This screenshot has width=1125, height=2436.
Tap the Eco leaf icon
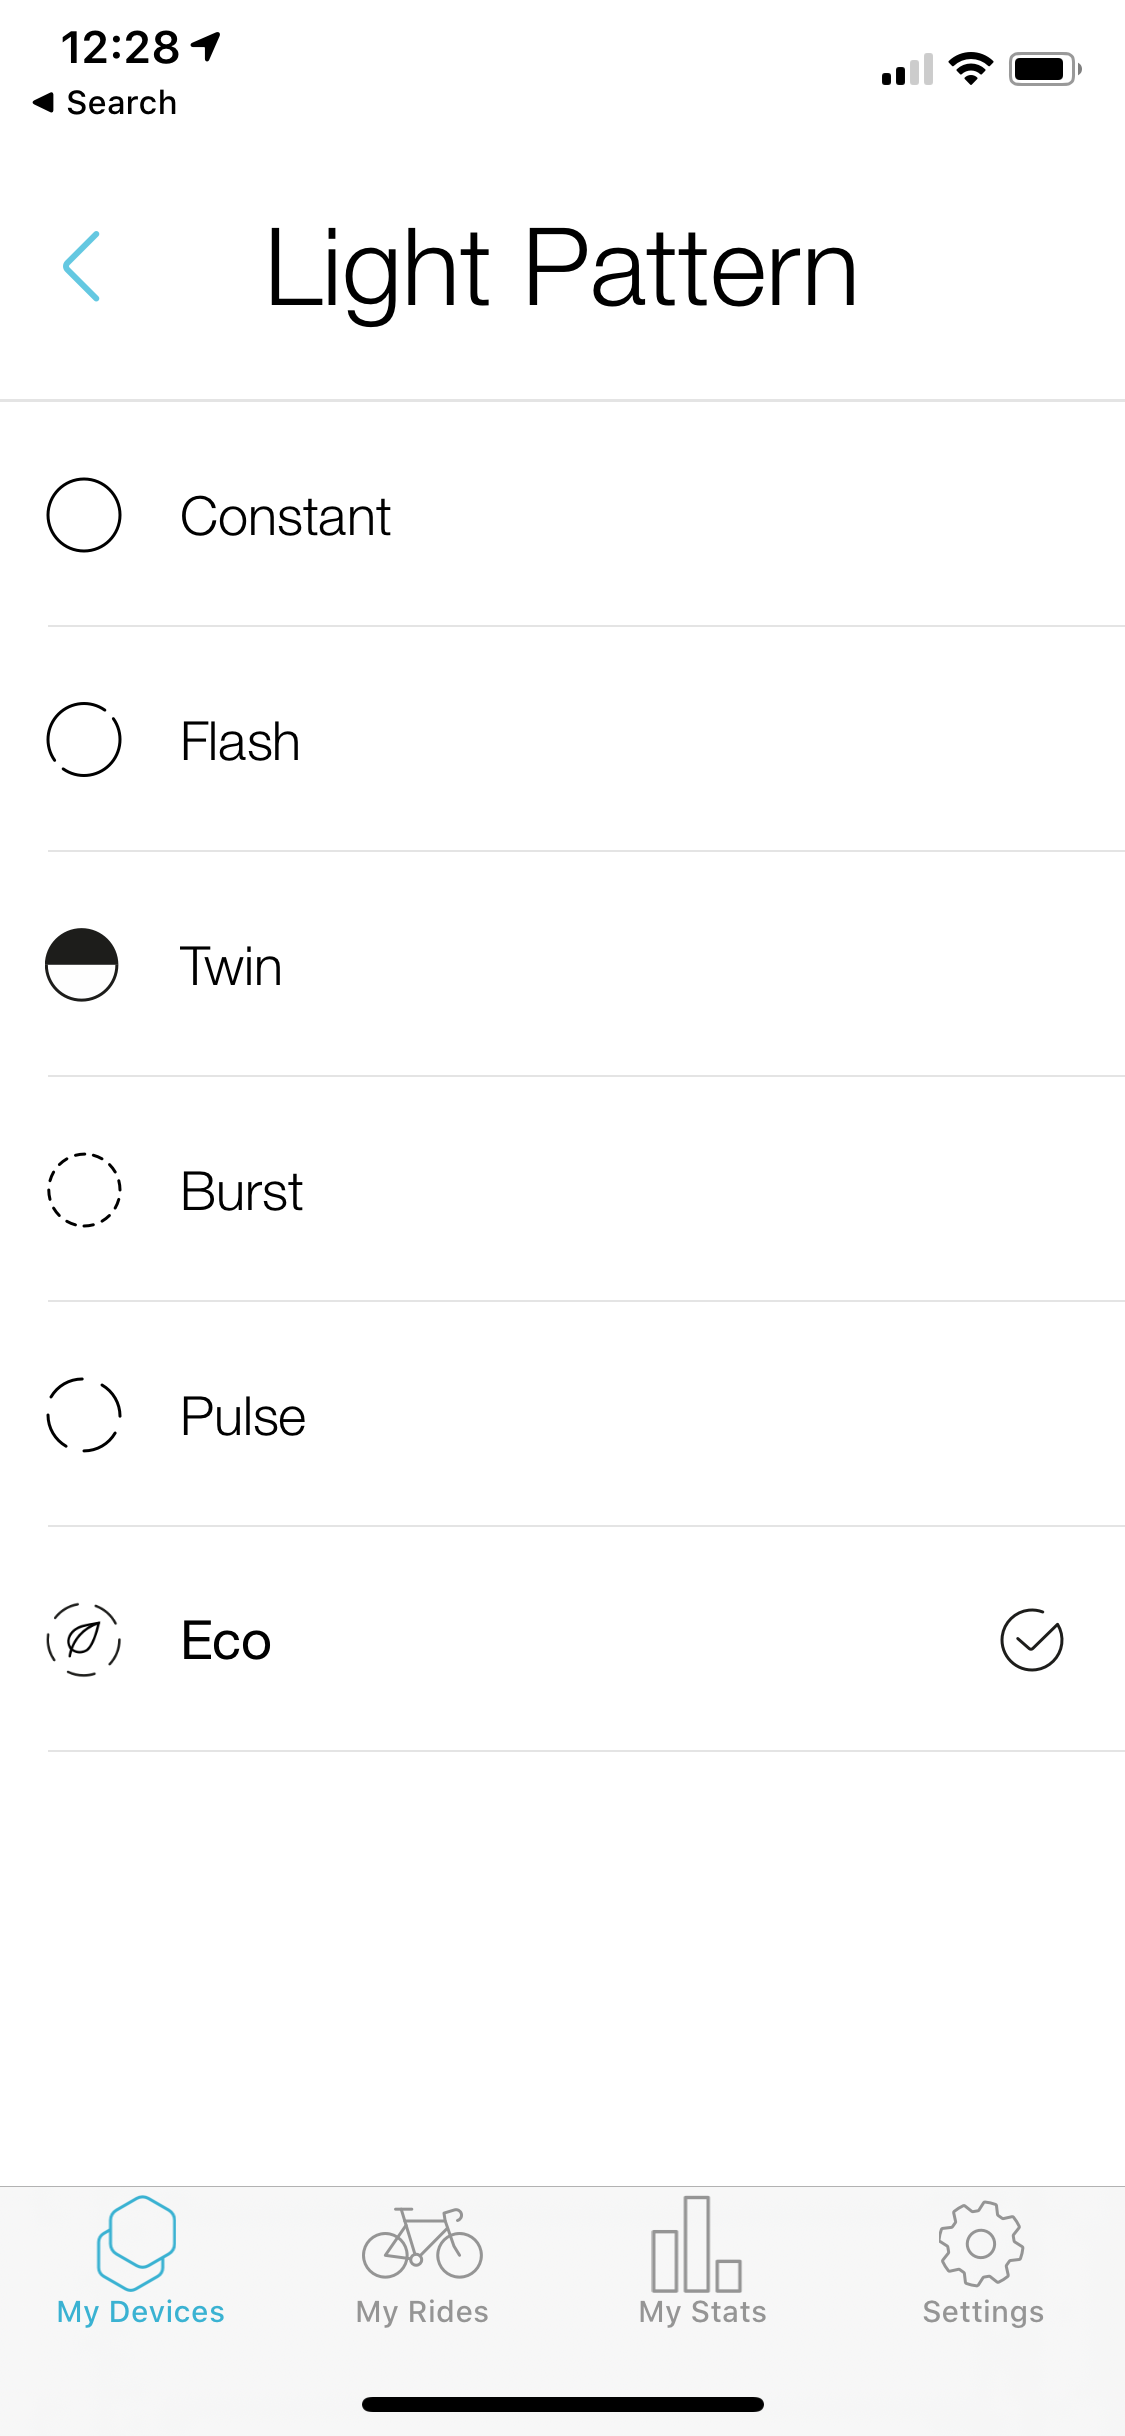(x=84, y=1640)
